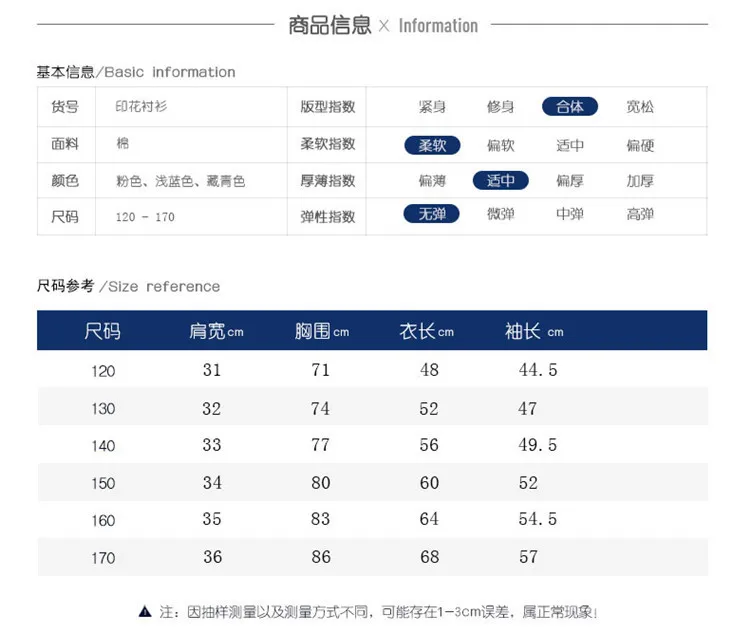This screenshot has width=750, height=633.
Task: Click the 加厚 thickness option
Action: [640, 180]
